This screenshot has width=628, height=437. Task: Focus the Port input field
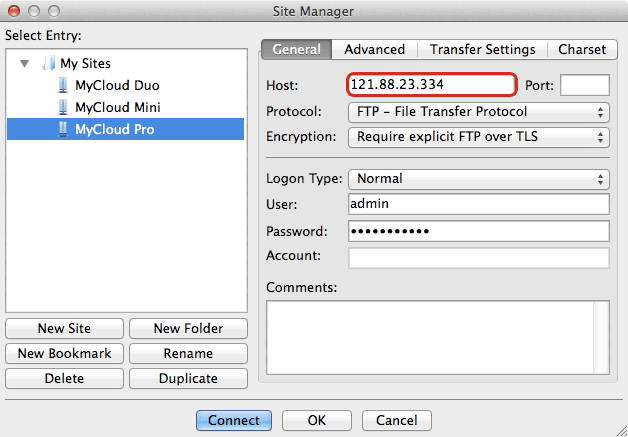[x=584, y=85]
